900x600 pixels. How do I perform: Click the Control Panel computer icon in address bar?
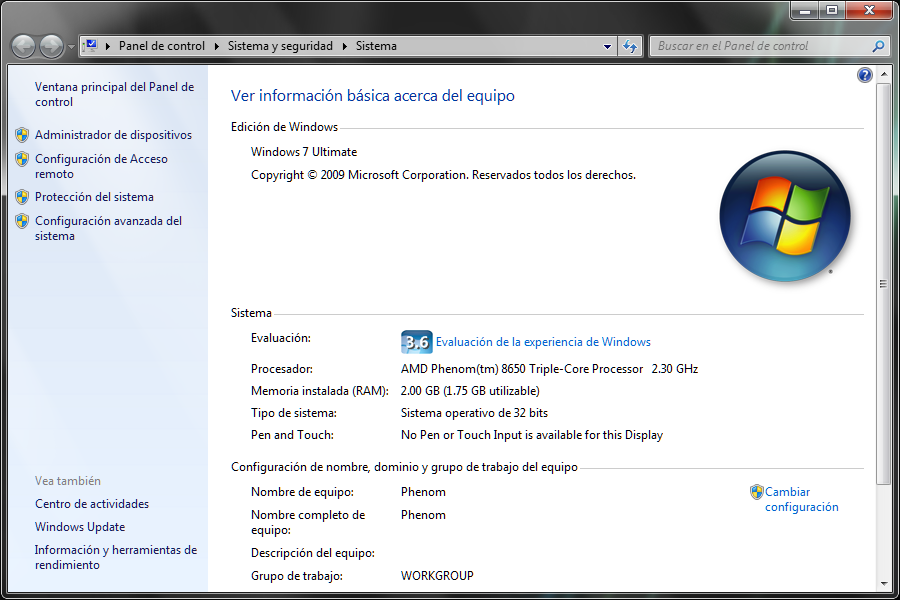point(91,45)
